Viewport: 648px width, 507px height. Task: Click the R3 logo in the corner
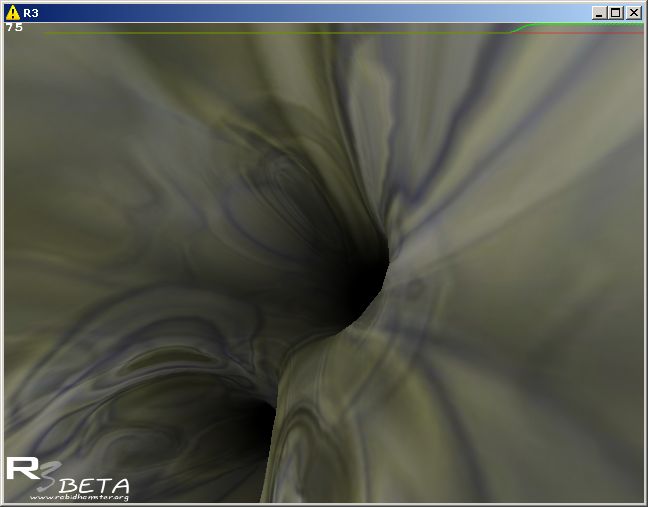(24, 472)
